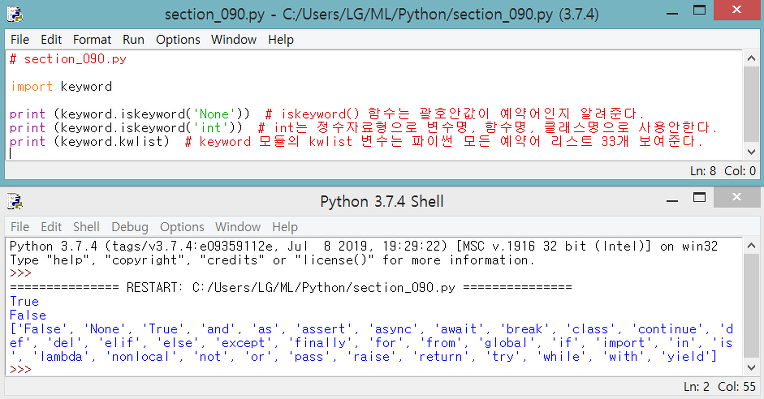Click the '# section_090.py' comment line
Viewport: 764px width, 399px height.
68,59
